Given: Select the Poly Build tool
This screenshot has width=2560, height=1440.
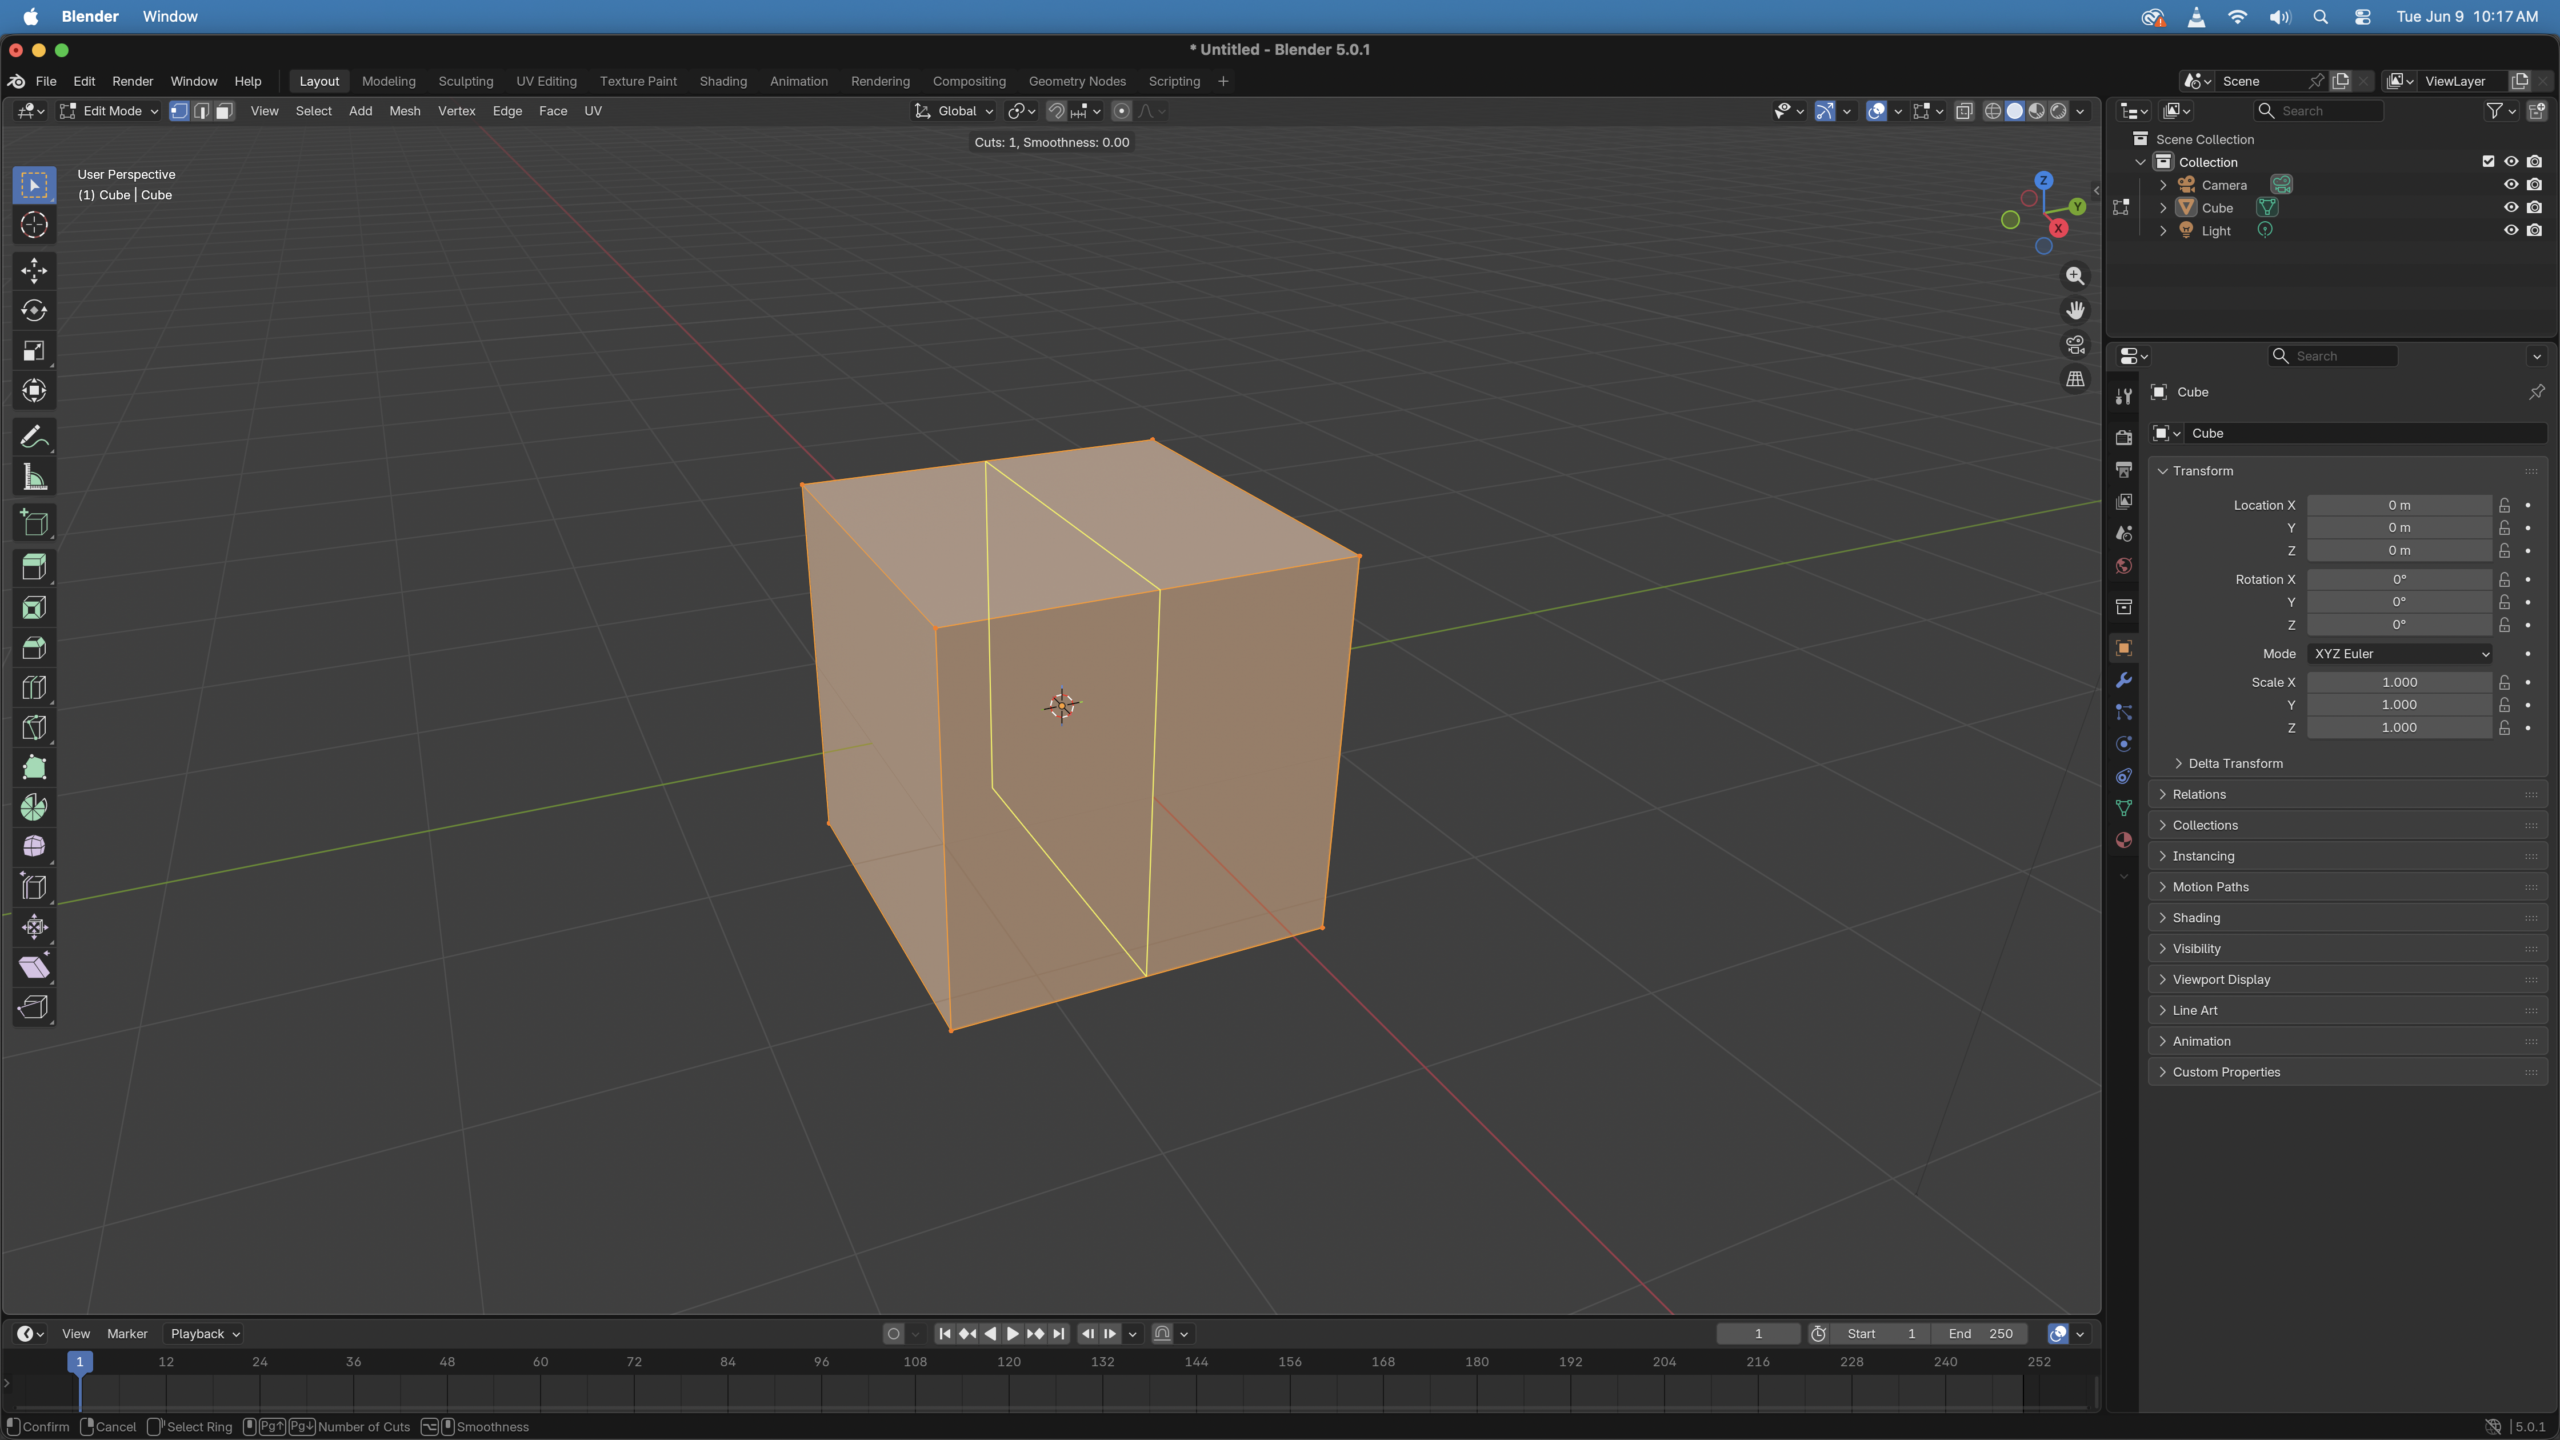Looking at the screenshot, I should pyautogui.click(x=34, y=767).
